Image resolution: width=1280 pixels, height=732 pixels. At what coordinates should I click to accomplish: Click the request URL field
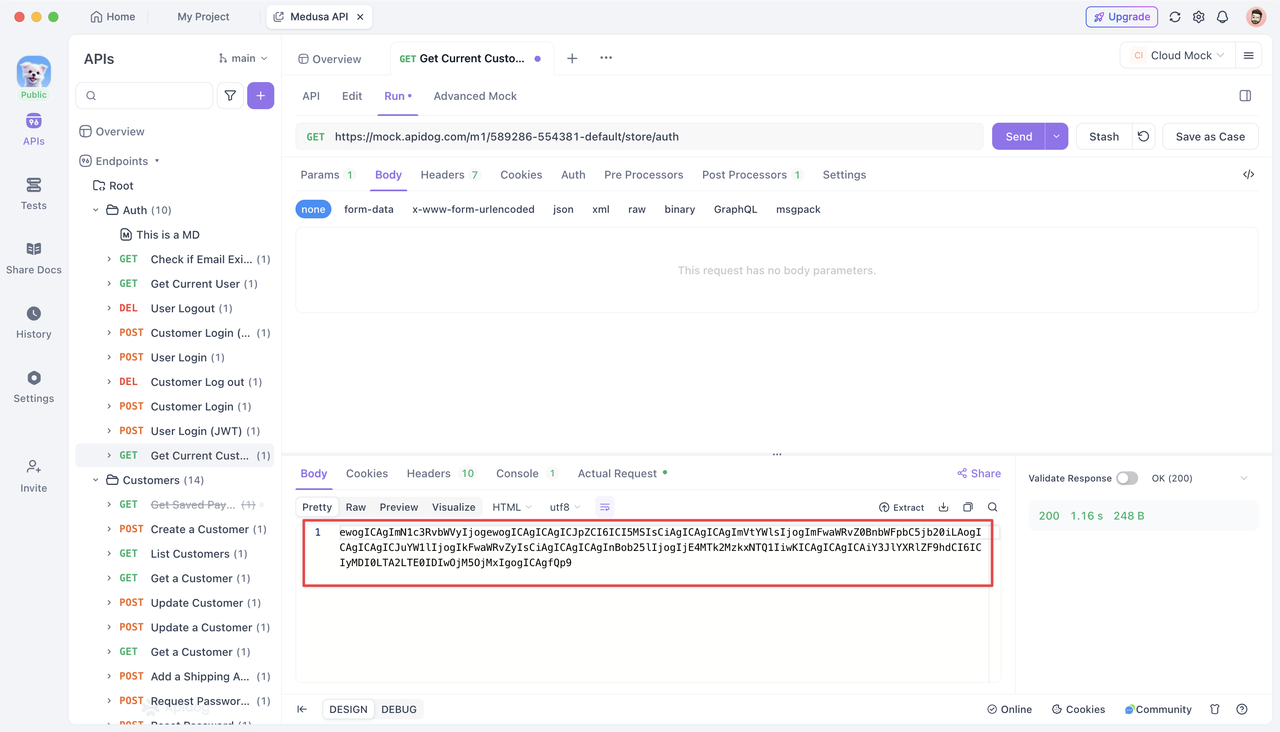pyautogui.click(x=639, y=137)
